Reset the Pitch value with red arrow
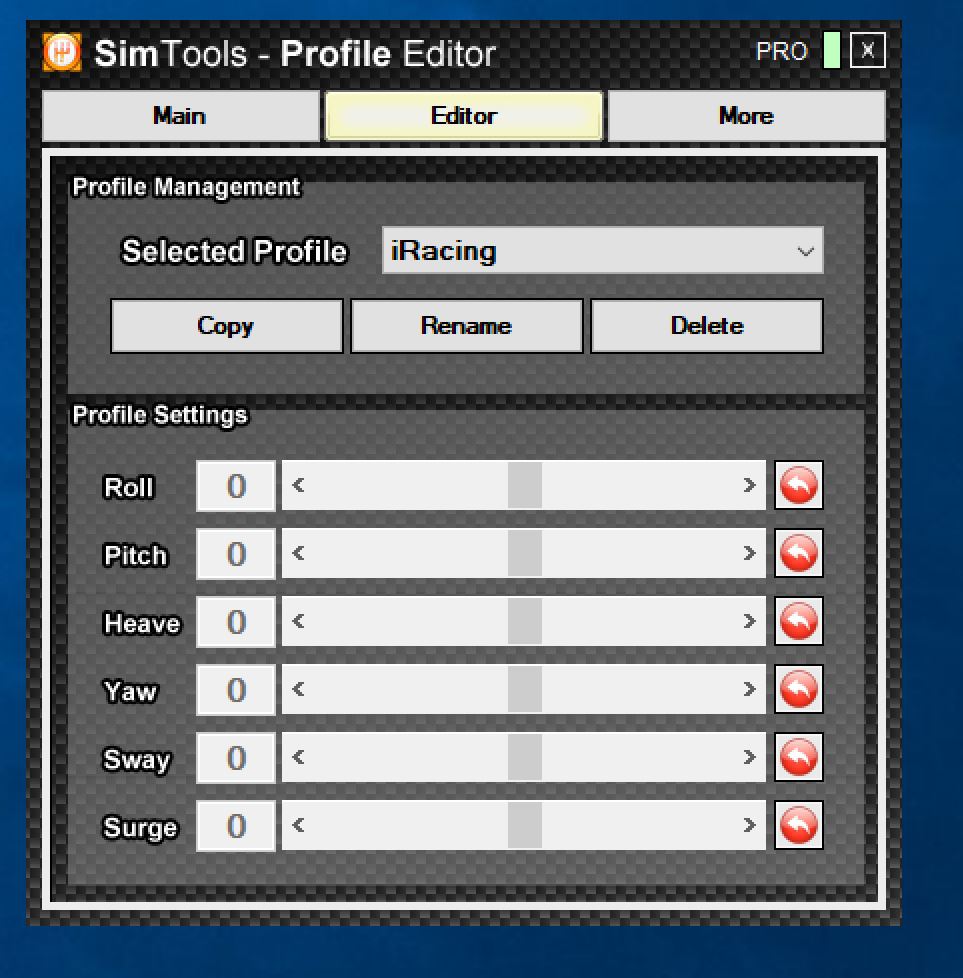The image size is (963, 978). pyautogui.click(x=799, y=554)
